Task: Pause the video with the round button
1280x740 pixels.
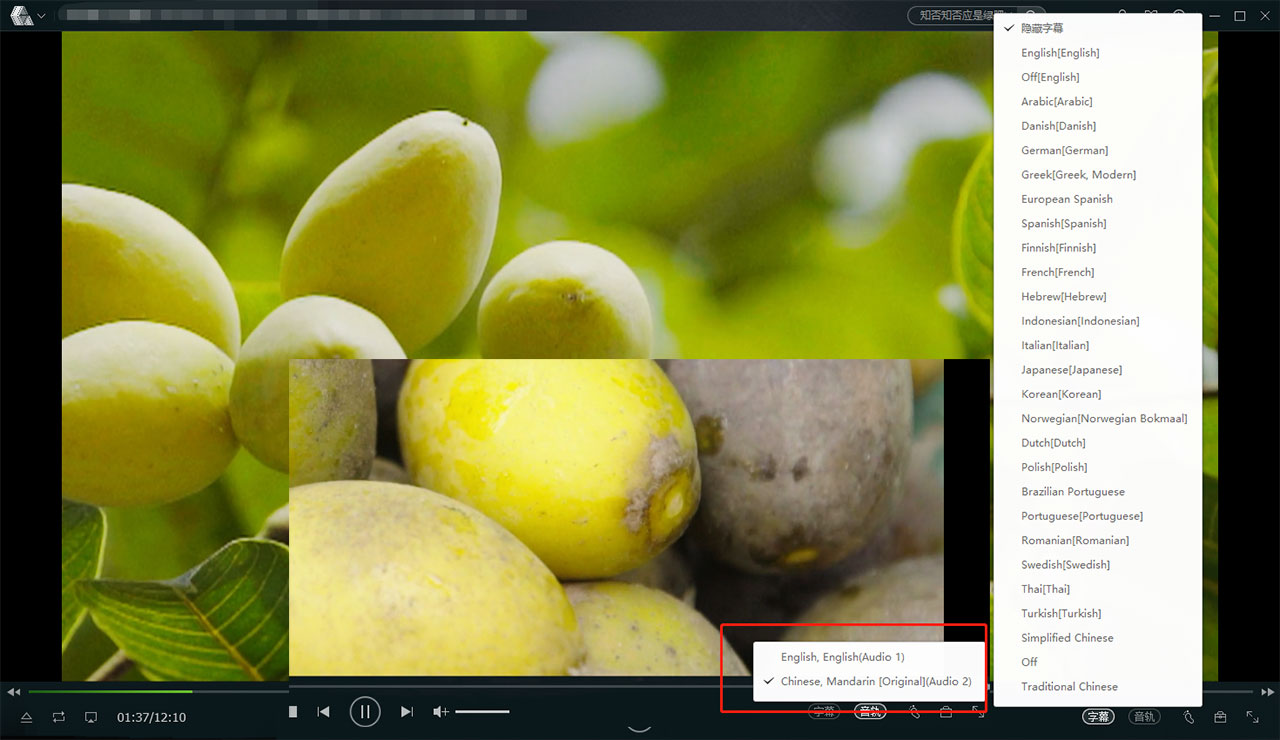Action: pyautogui.click(x=365, y=712)
